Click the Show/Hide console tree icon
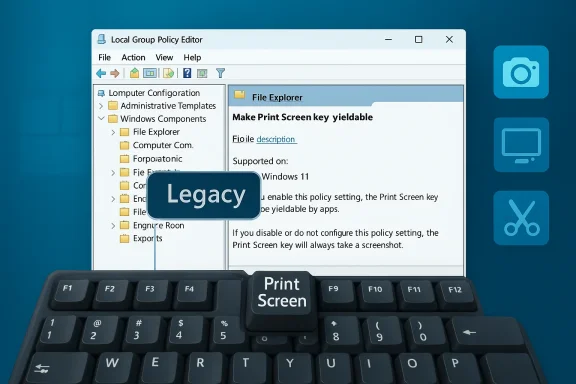The height and width of the screenshot is (384, 576). pyautogui.click(x=150, y=73)
